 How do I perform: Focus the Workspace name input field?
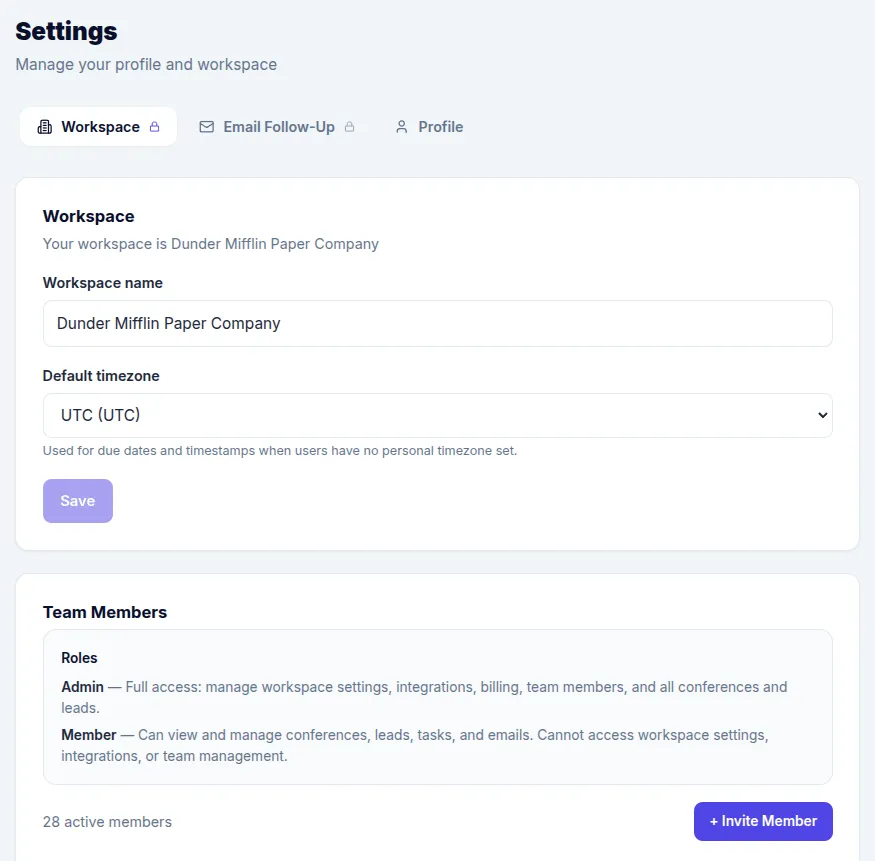tap(437, 324)
